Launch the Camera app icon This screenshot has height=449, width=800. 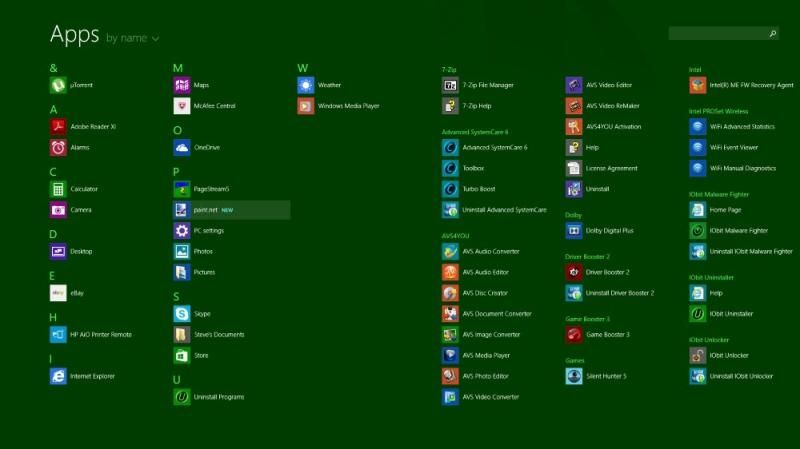[x=58, y=210]
